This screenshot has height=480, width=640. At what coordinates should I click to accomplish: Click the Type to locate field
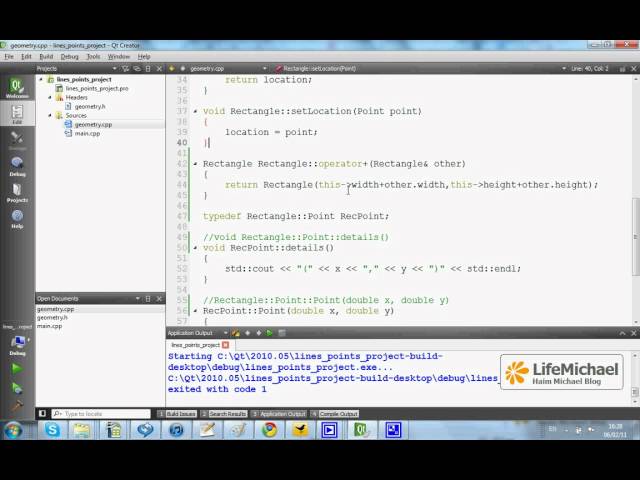click(101, 414)
